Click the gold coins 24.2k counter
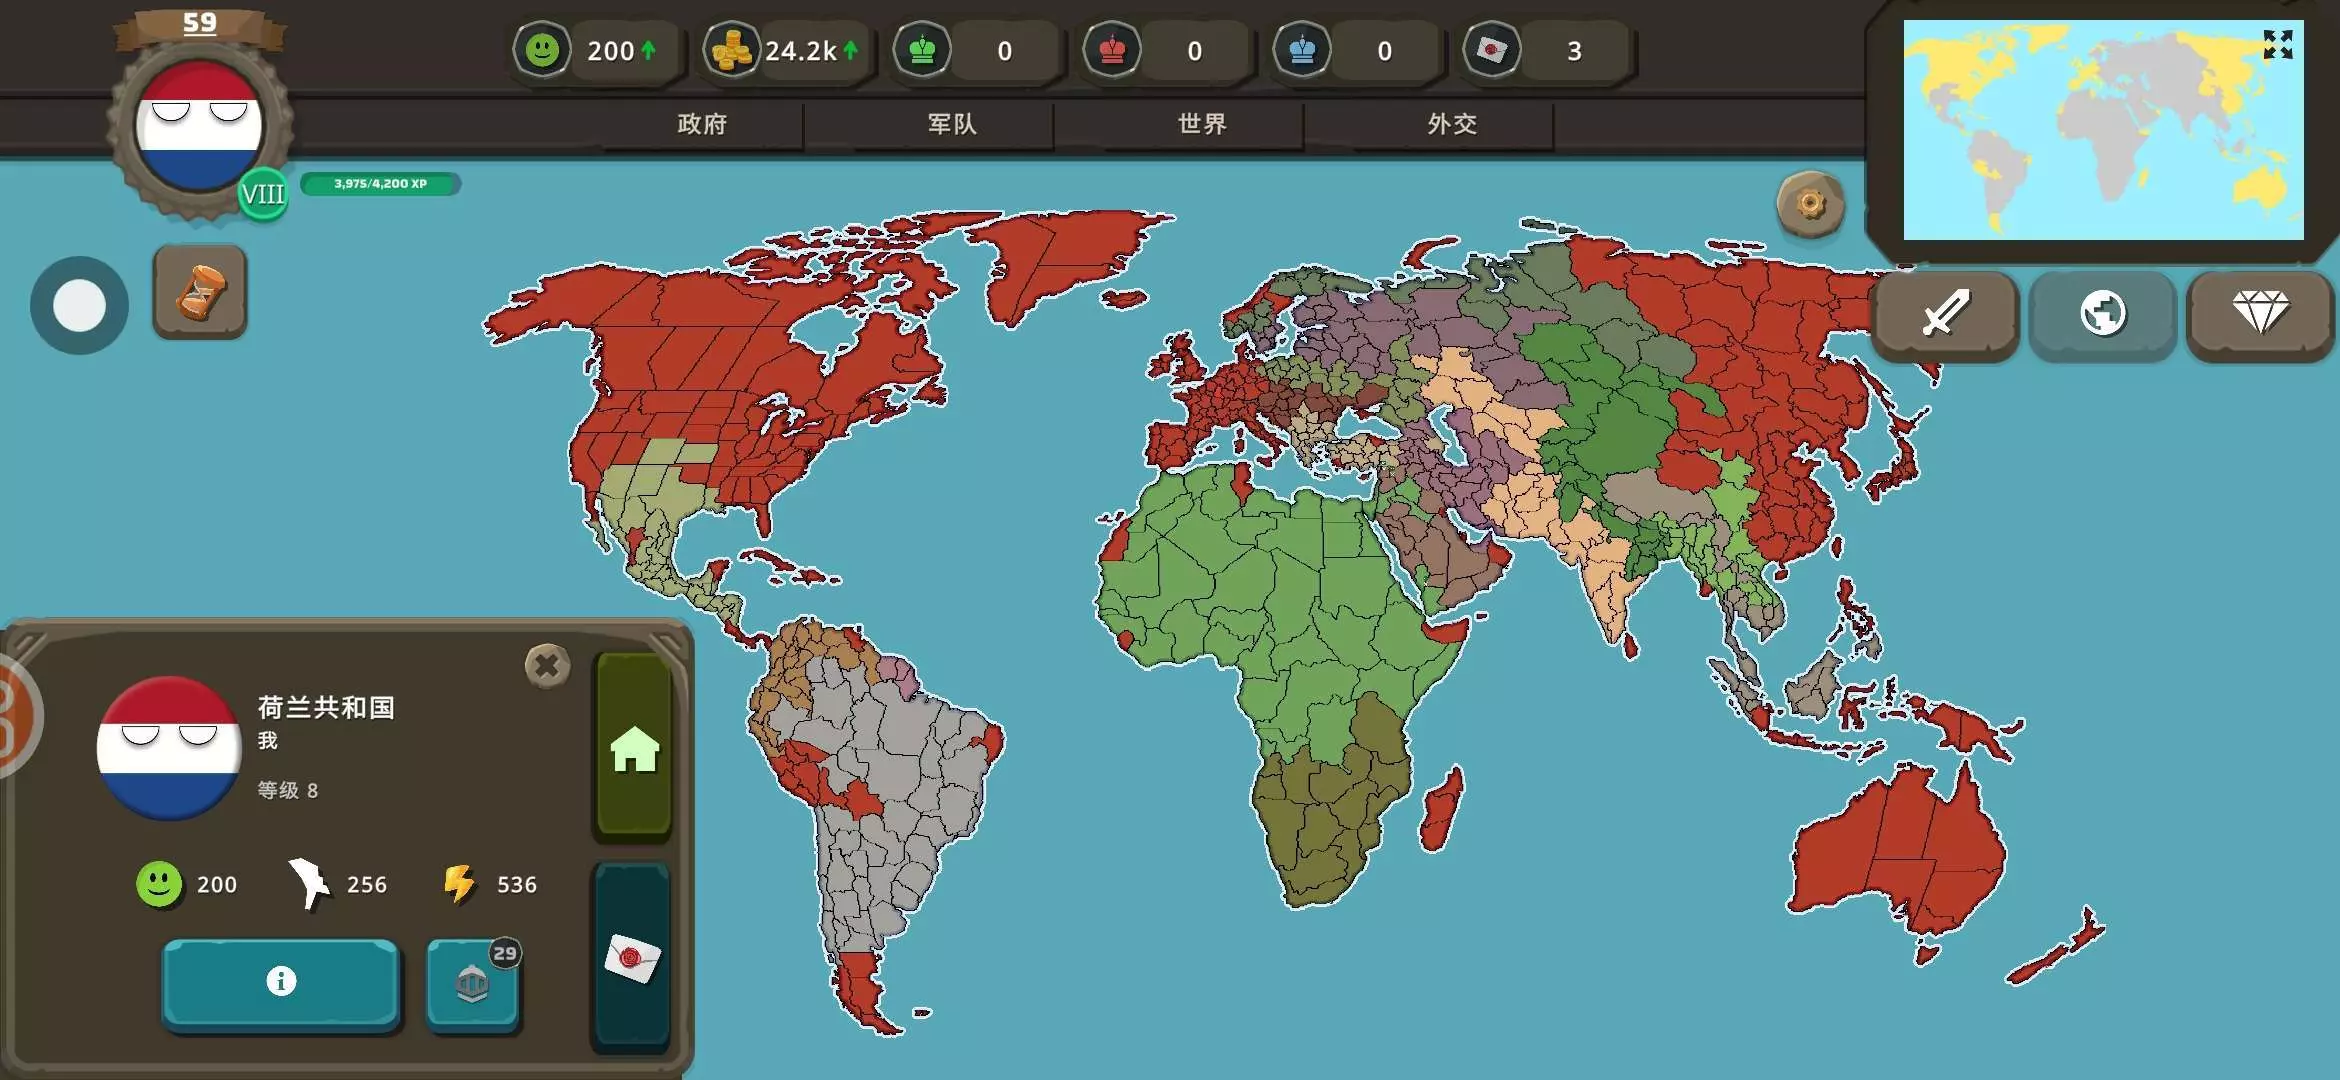 click(785, 51)
